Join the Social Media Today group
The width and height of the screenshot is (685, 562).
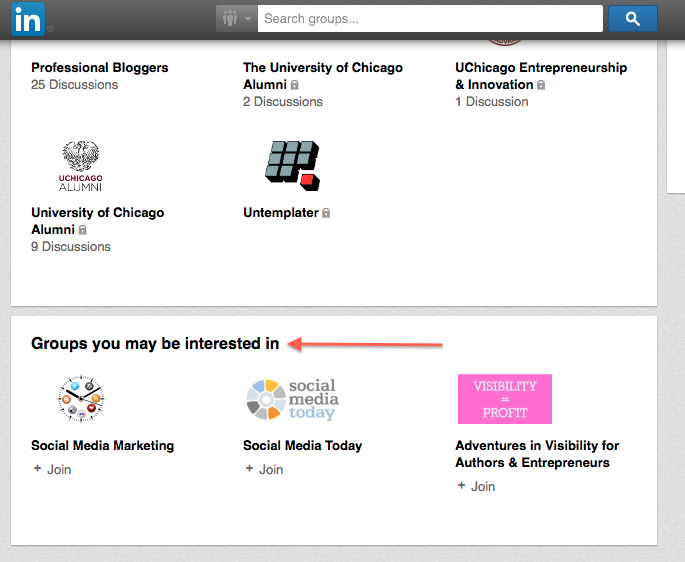click(264, 469)
